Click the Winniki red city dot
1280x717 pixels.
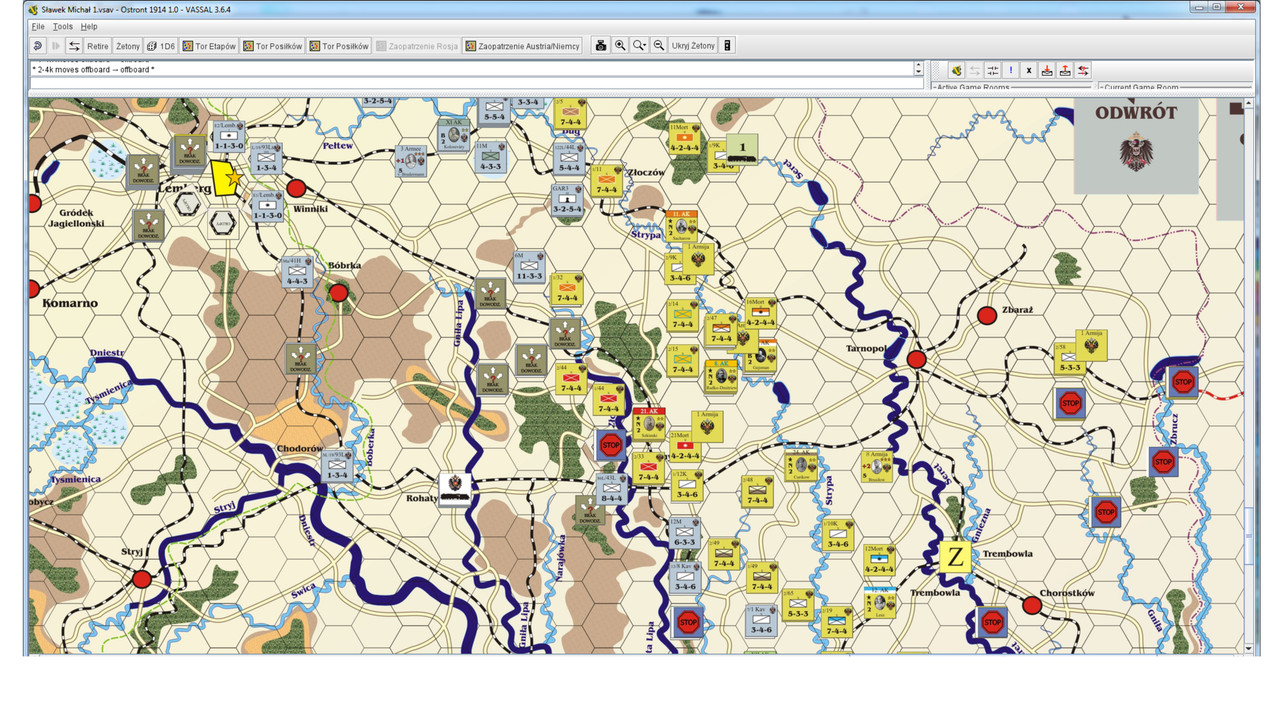[296, 188]
